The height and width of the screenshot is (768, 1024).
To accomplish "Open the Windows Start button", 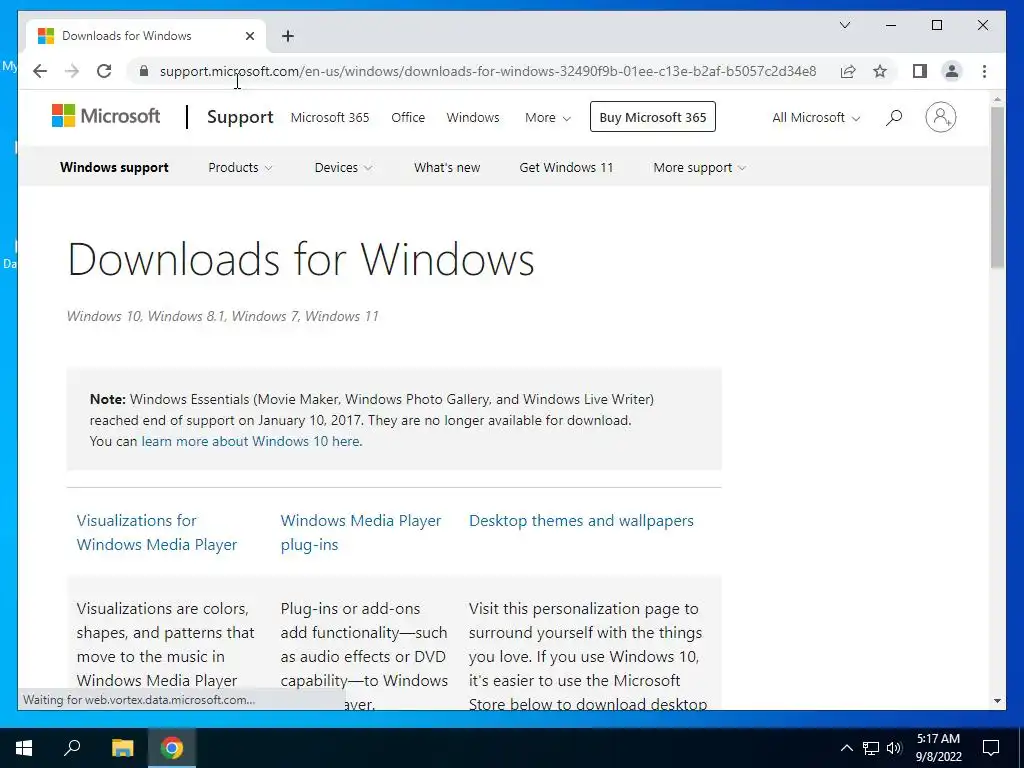I will coord(24,748).
